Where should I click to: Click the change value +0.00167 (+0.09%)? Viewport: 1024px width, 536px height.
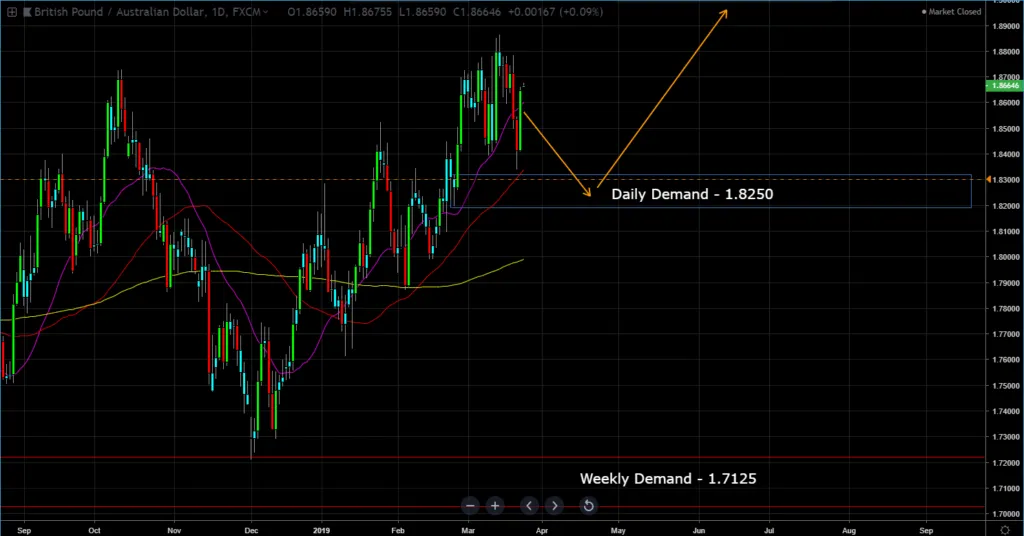pos(555,12)
